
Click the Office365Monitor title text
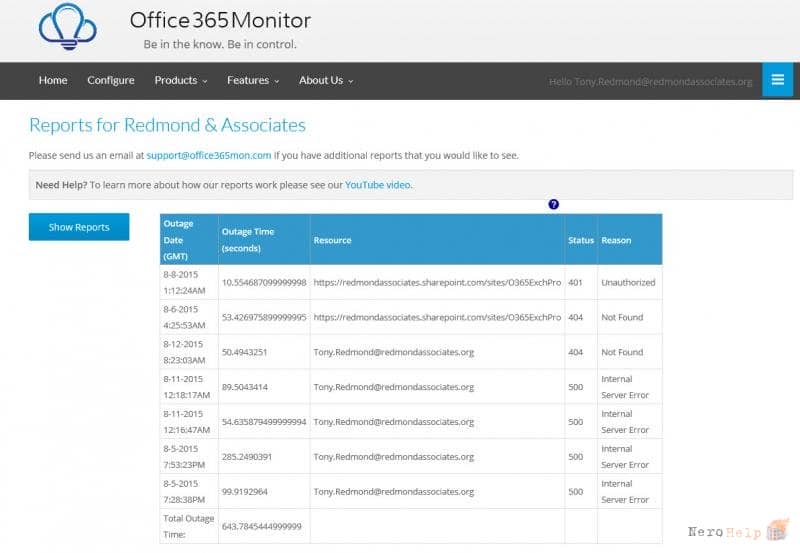(x=220, y=20)
